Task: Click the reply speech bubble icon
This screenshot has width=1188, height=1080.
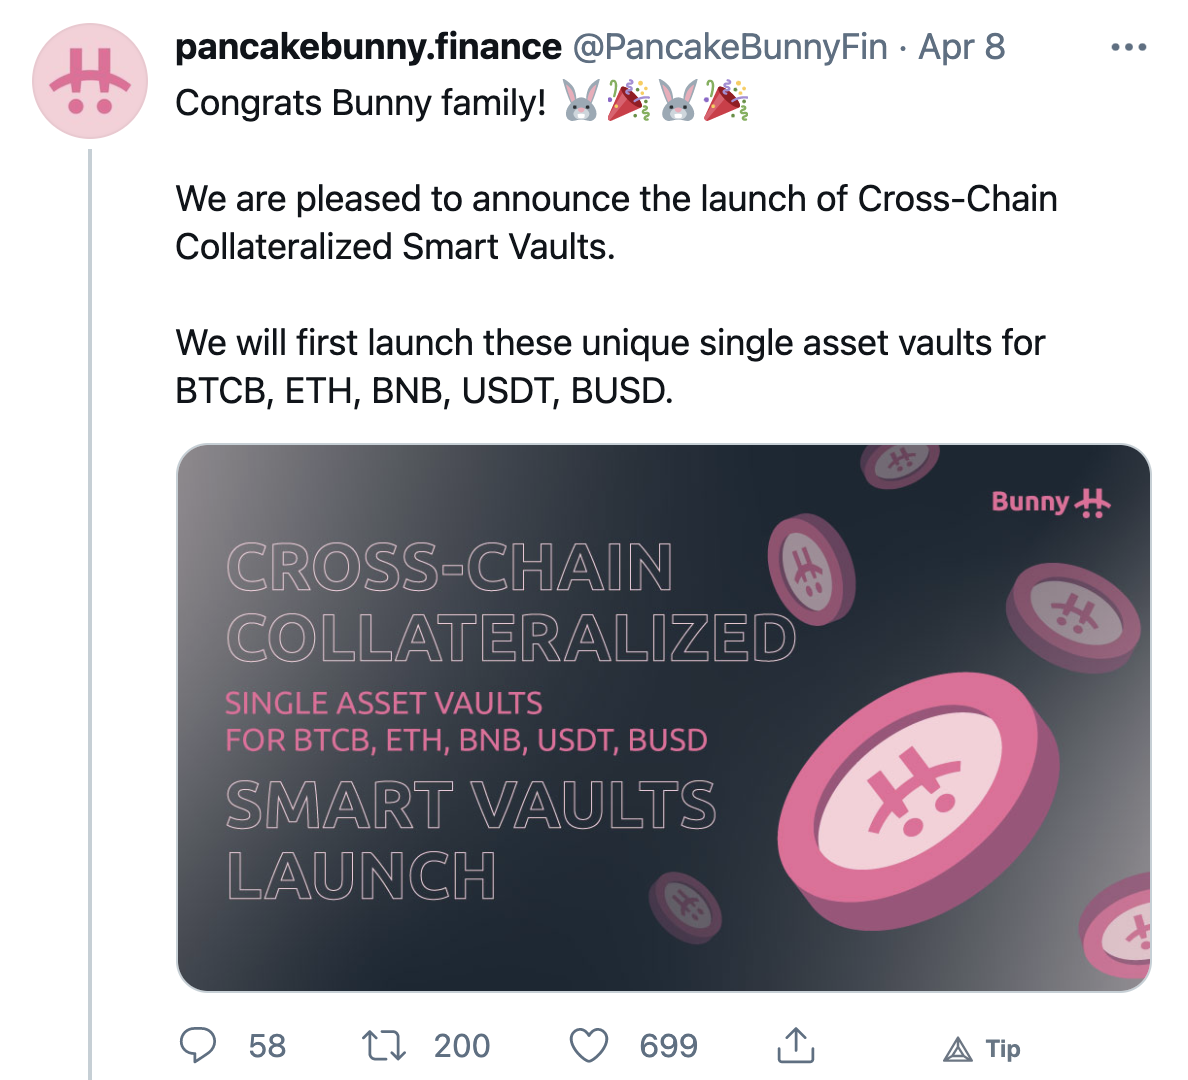Action: [198, 1045]
